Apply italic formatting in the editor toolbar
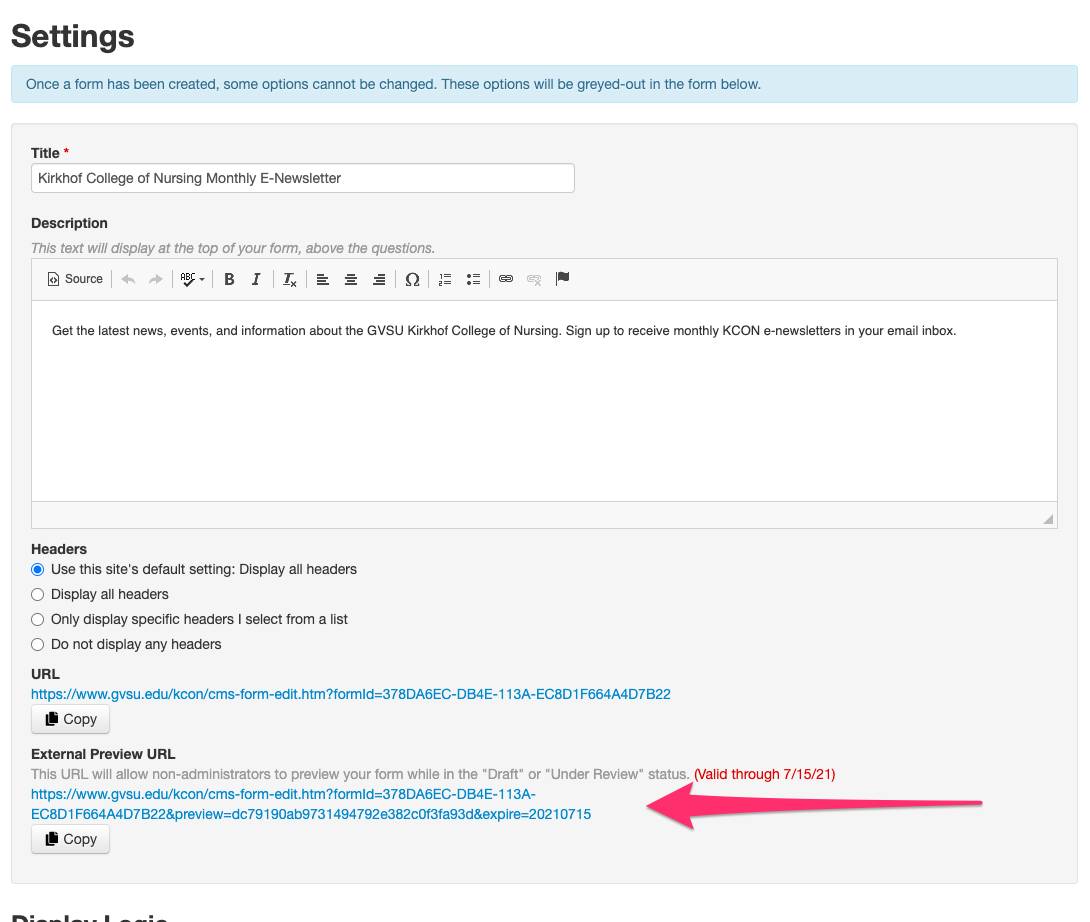This screenshot has width=1090, height=922. click(256, 279)
